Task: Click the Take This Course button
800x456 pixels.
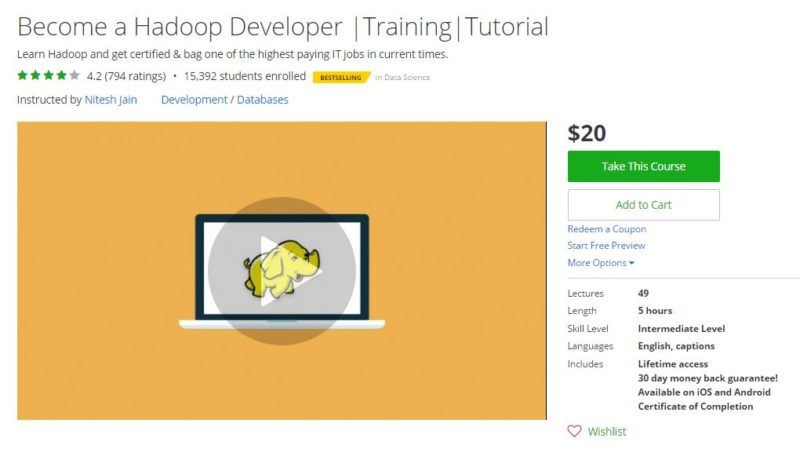Action: [643, 166]
